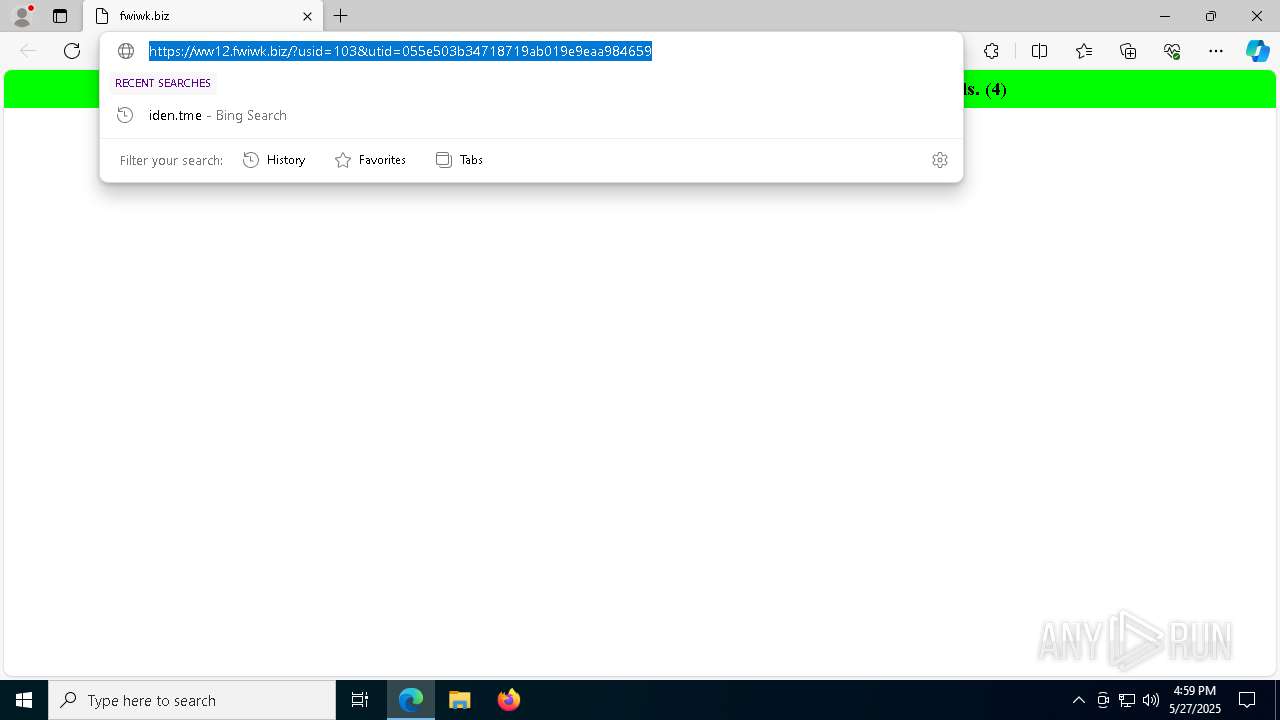Open the Edge profile icon
Image resolution: width=1280 pixels, height=720 pixels.
22,16
